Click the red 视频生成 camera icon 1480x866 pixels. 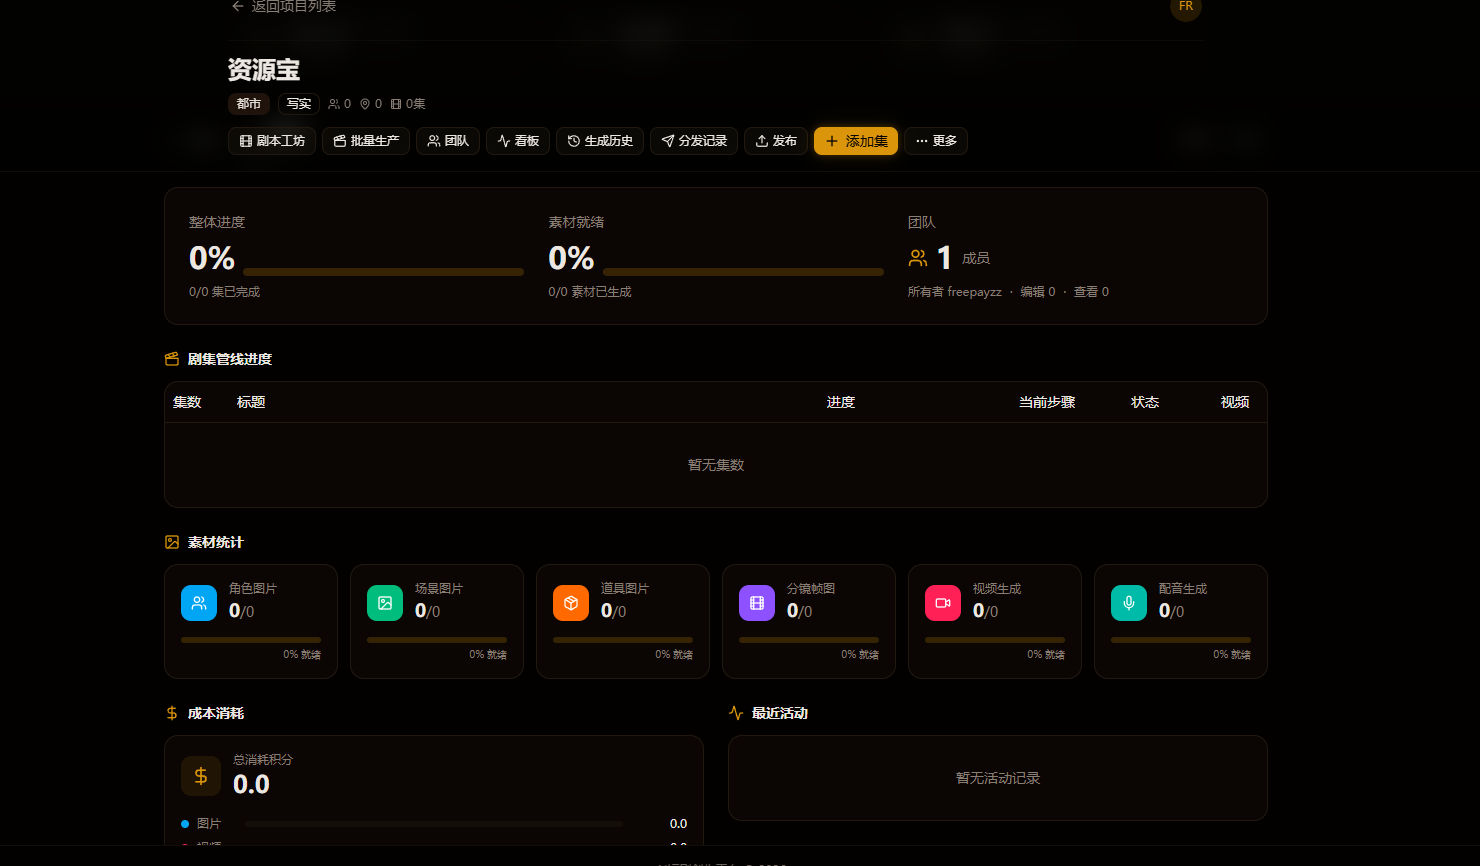tap(943, 603)
